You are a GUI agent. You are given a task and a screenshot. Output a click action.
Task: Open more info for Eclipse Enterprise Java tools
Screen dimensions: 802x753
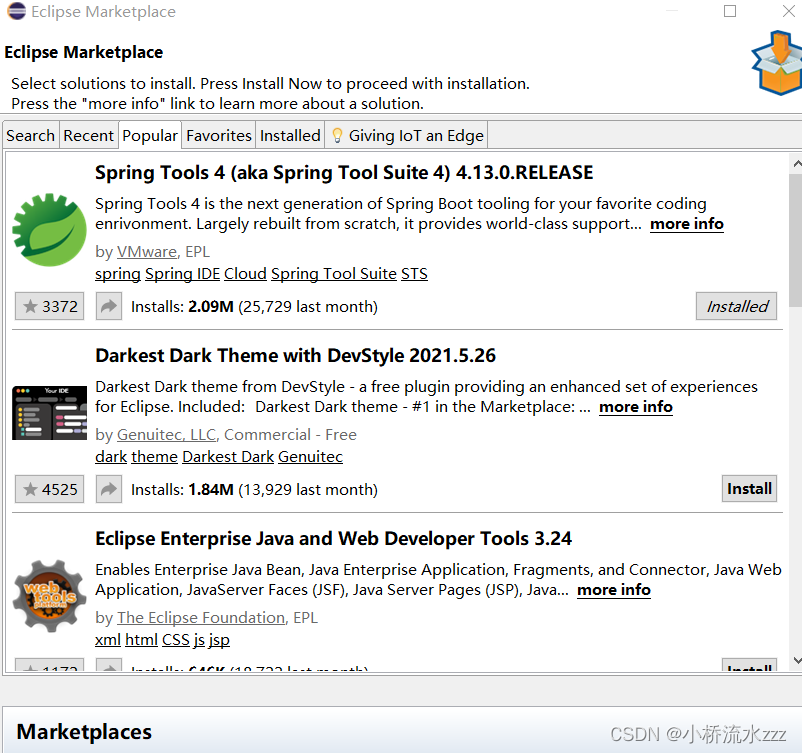[614, 590]
